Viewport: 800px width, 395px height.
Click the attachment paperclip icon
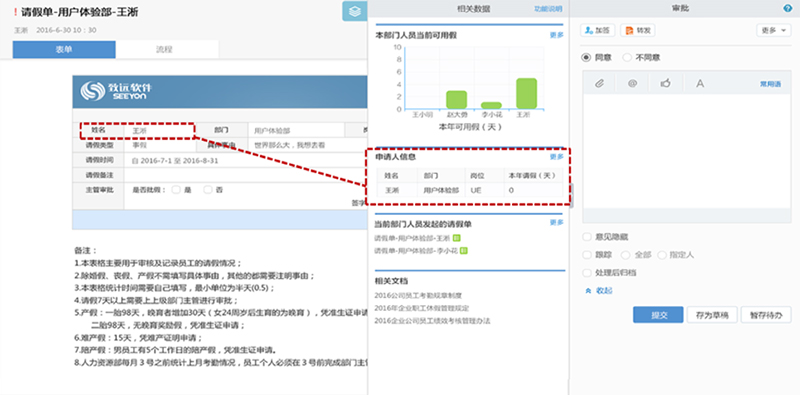(599, 84)
